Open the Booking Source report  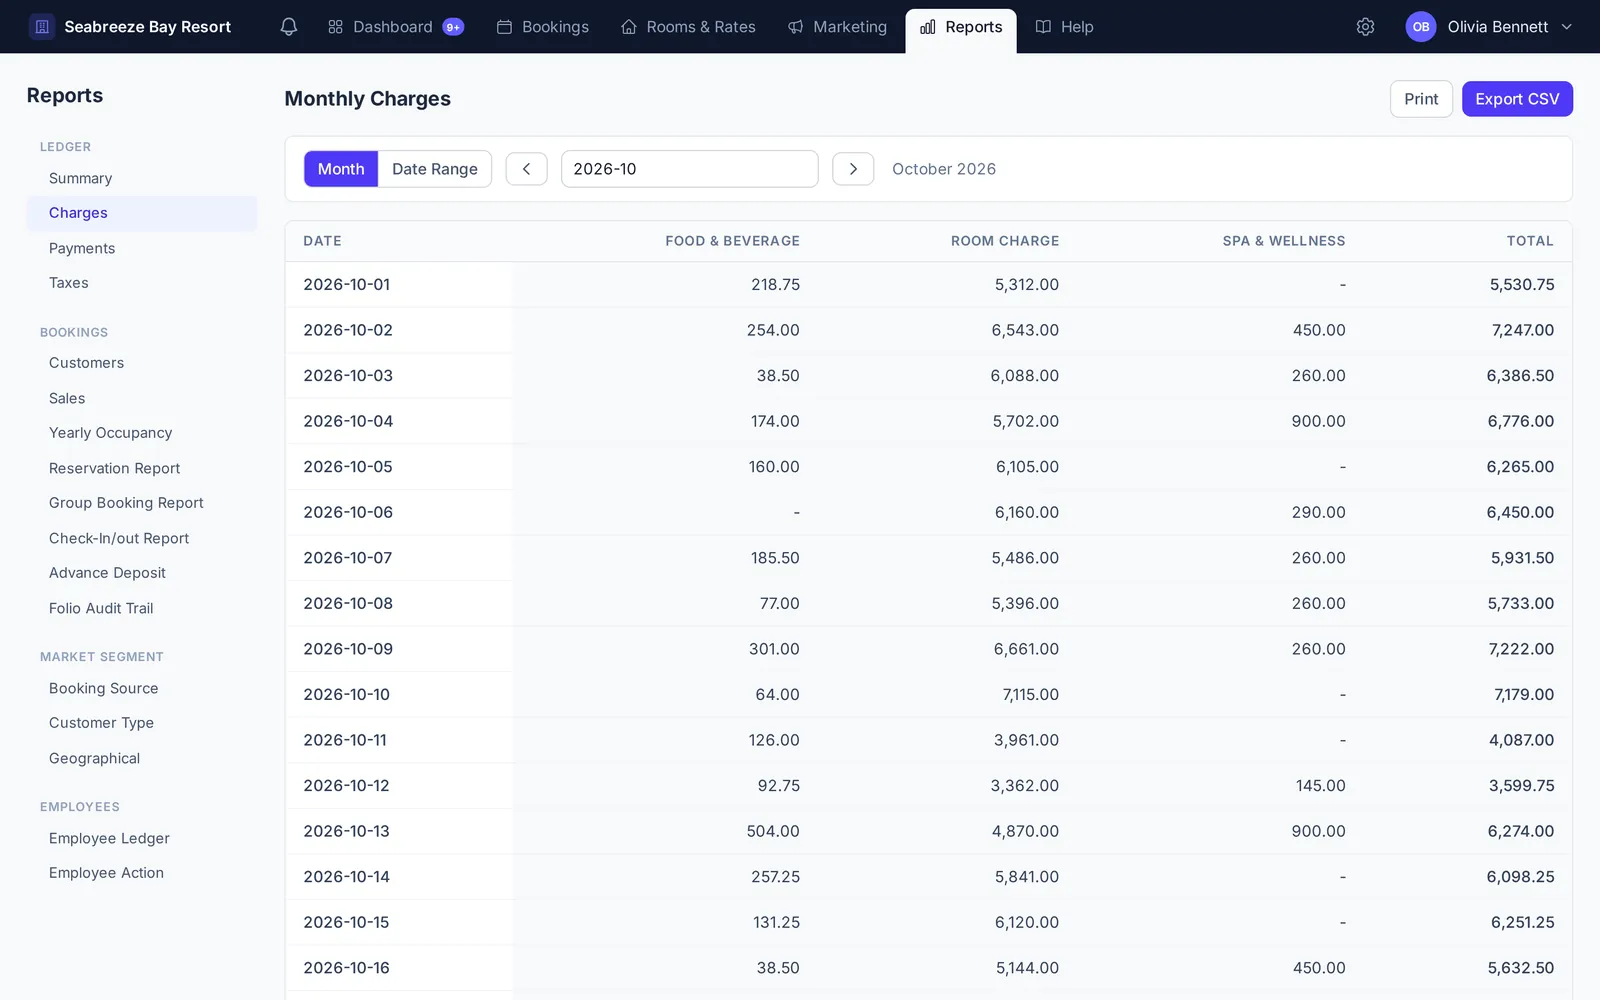point(141,688)
